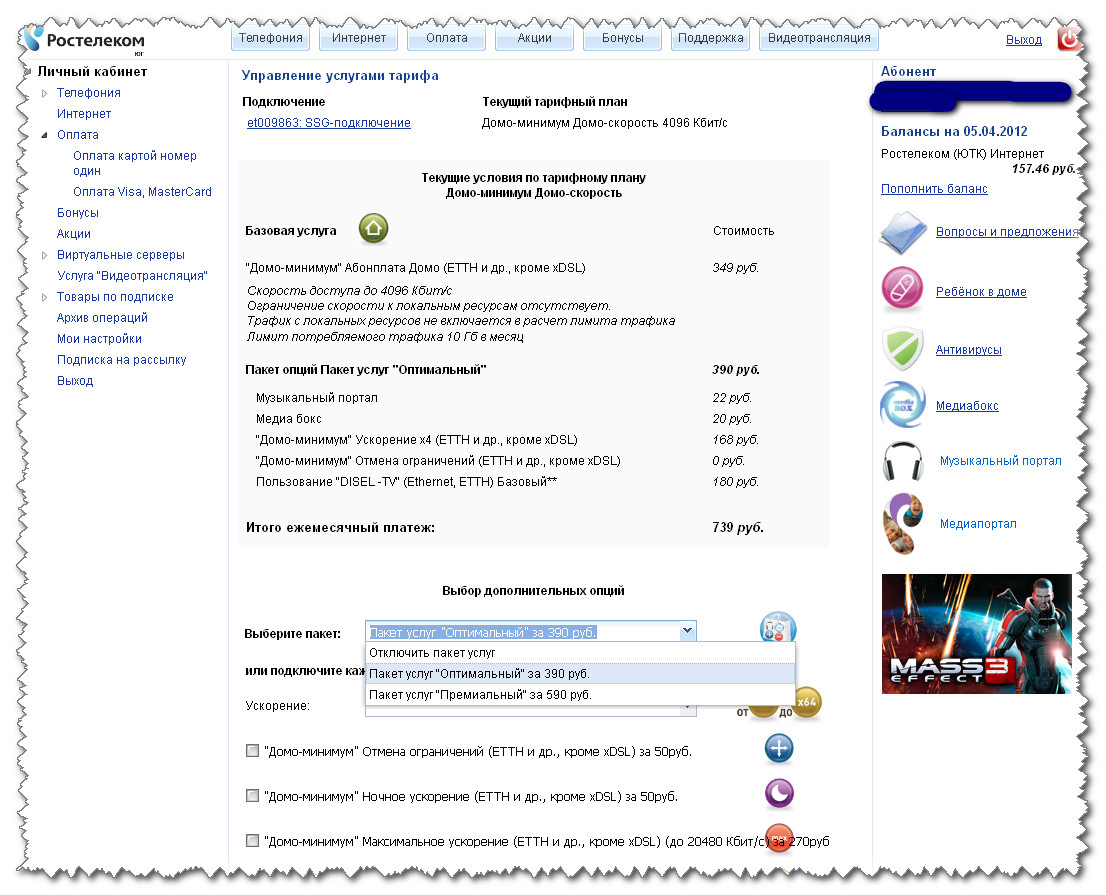Image resolution: width=1106 pixels, height=895 pixels.
Task: Click the Пополнить баланс link
Action: (934, 189)
